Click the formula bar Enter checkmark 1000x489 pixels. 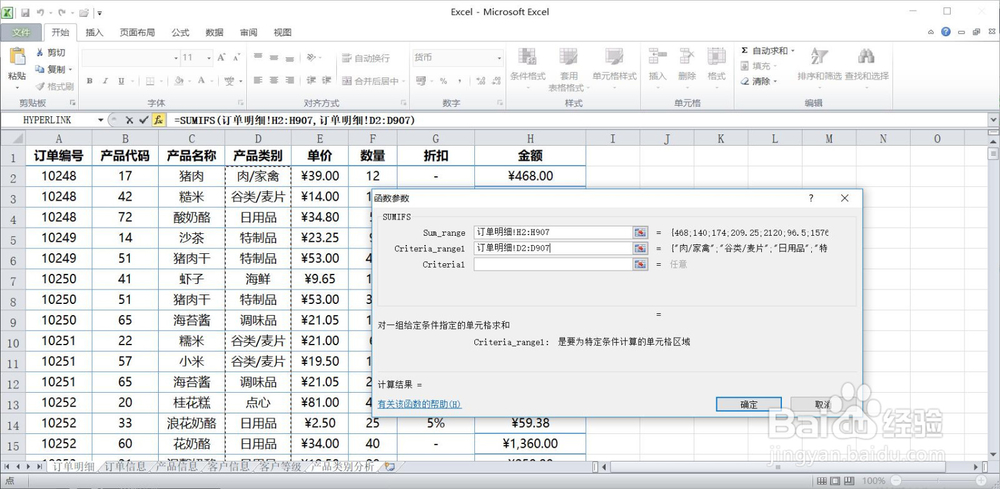(143, 120)
